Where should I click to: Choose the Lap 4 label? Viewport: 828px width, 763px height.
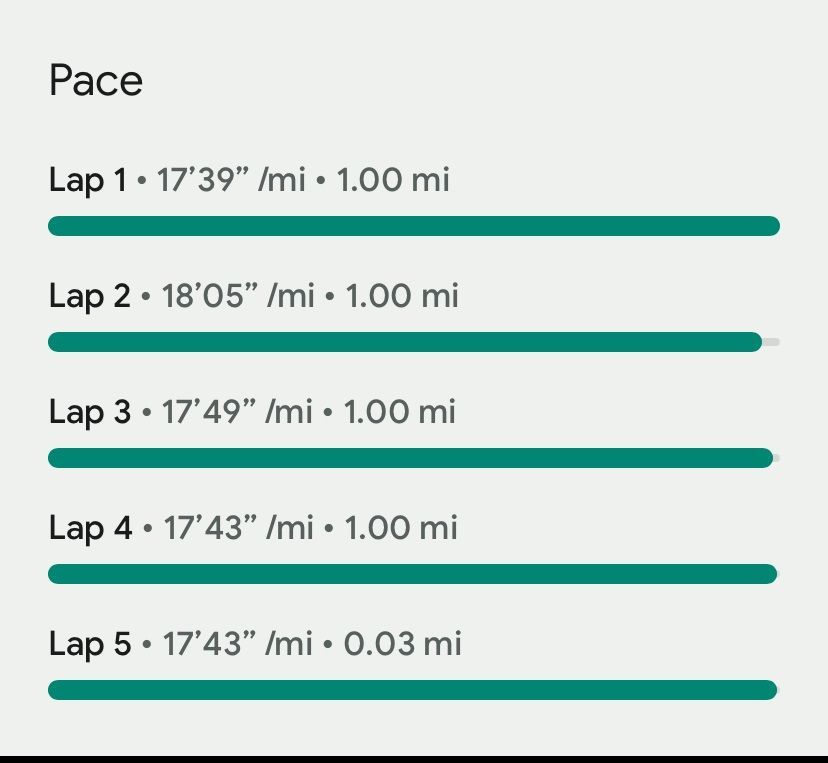pos(90,528)
